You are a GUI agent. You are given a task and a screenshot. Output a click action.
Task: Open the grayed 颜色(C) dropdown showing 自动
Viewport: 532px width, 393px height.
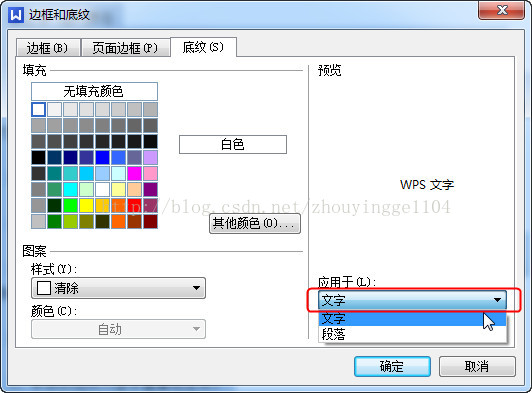(x=118, y=329)
